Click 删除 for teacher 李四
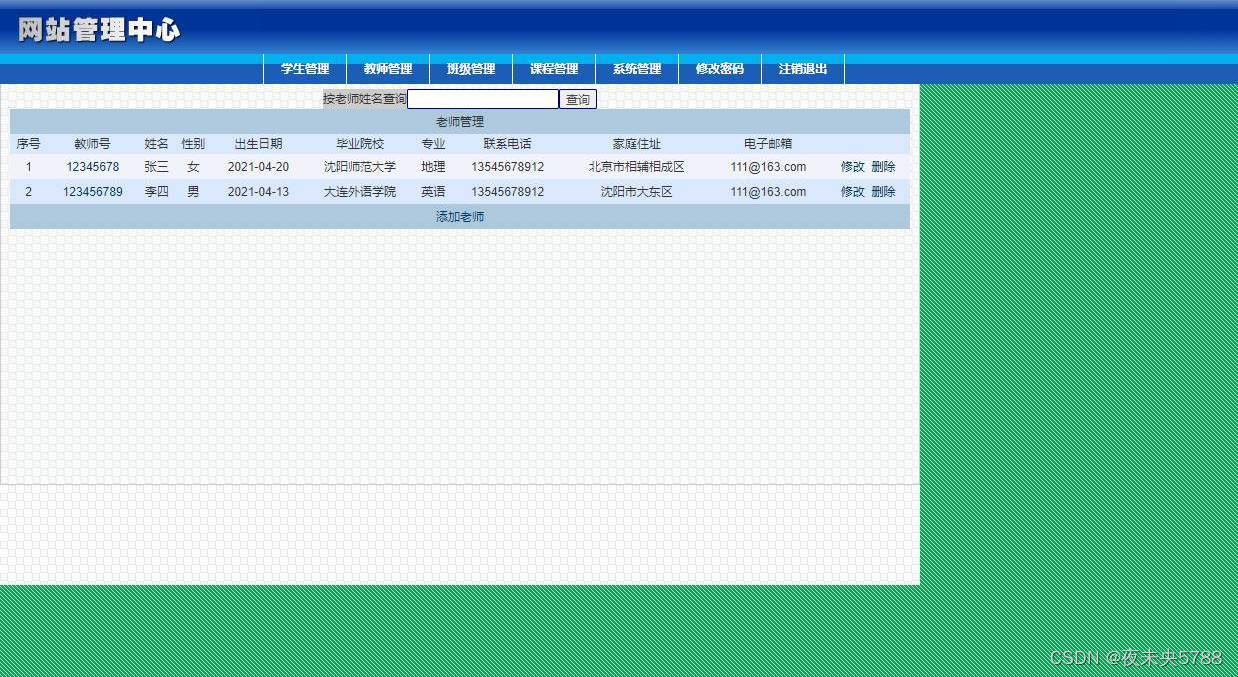This screenshot has width=1238, height=677. [x=883, y=192]
